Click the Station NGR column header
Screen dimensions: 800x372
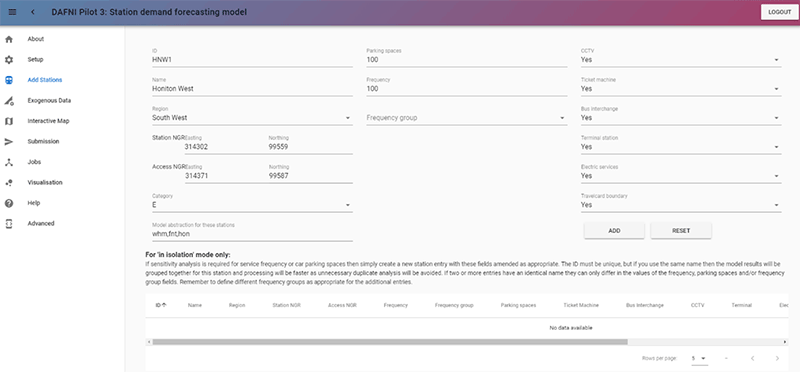point(287,305)
